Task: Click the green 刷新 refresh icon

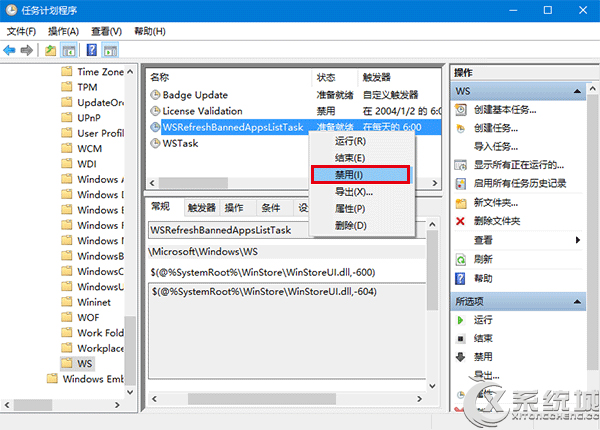Action: tap(461, 260)
